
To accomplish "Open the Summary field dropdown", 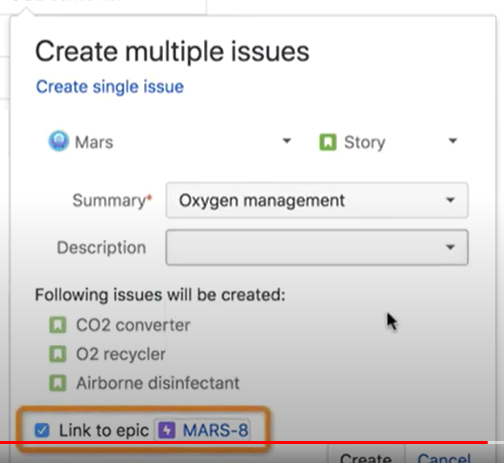I will click(450, 200).
